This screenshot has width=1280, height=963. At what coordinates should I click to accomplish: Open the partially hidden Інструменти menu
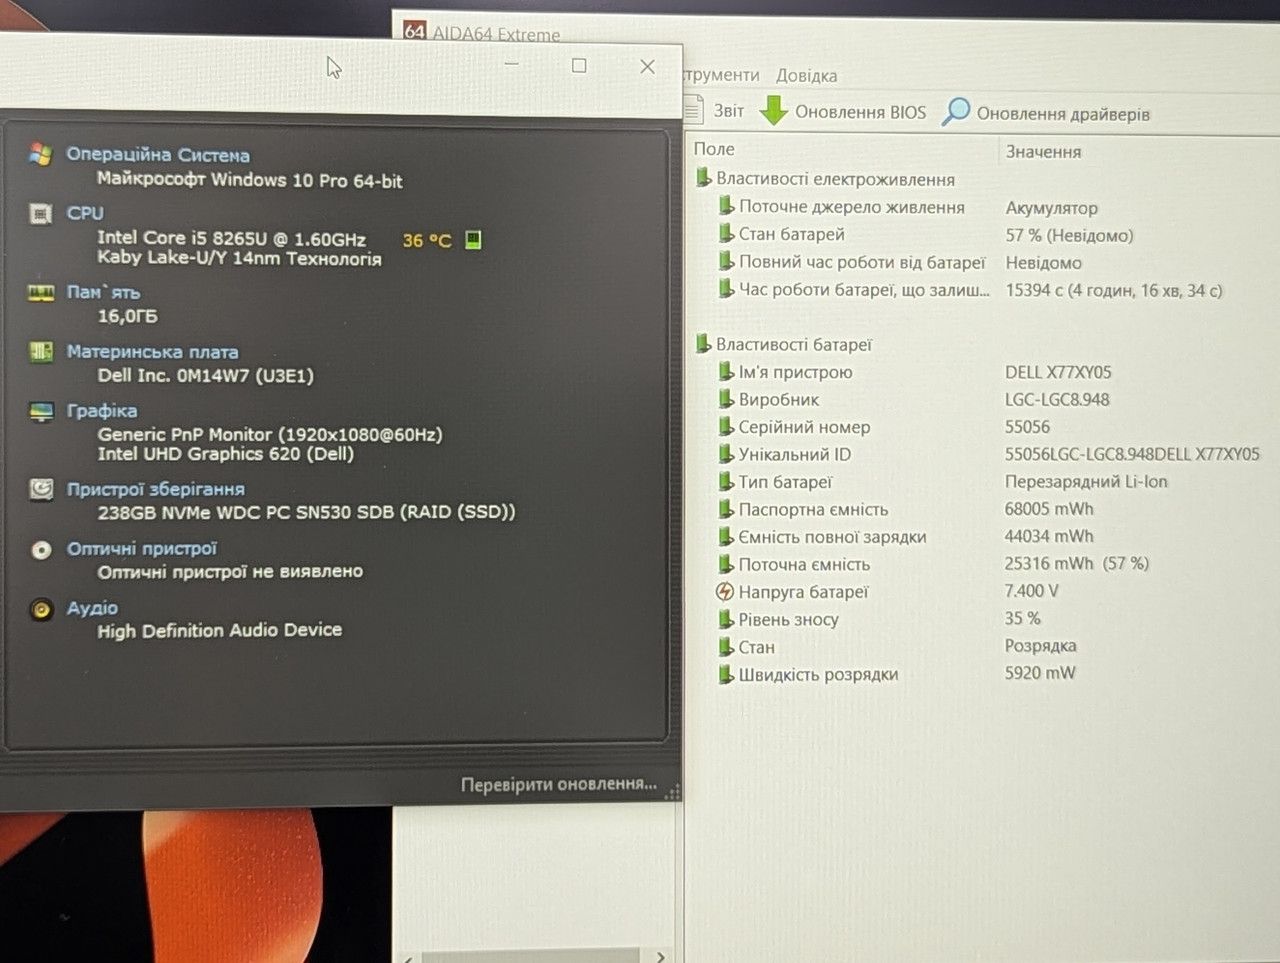pyautogui.click(x=722, y=75)
